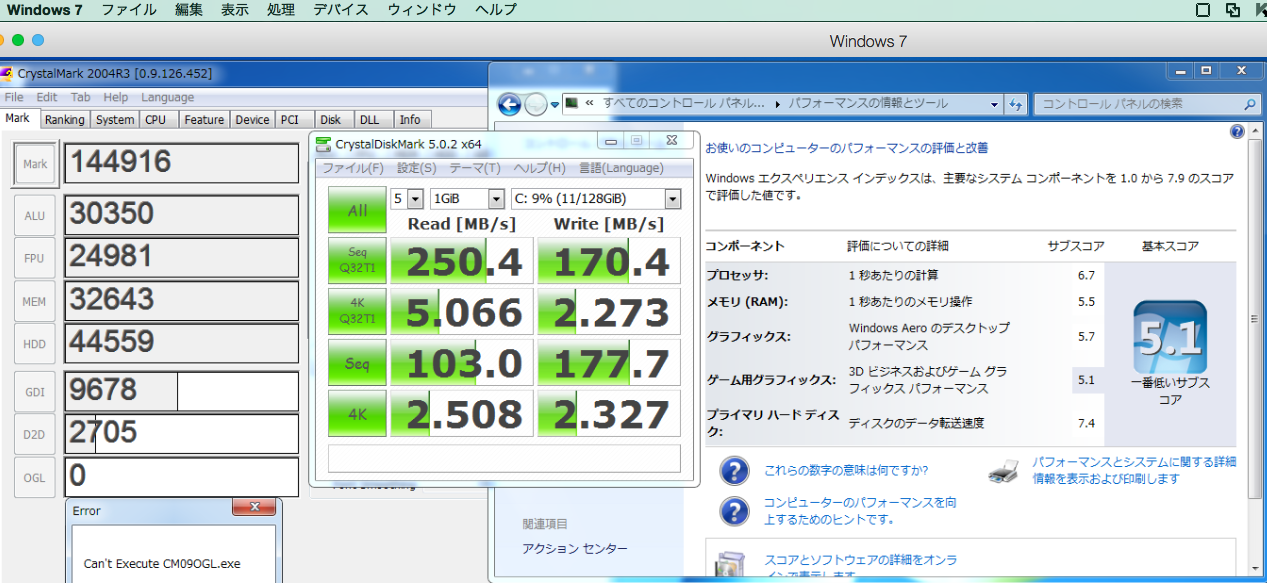Screen dimensions: 1267x583
Task: Run the FPU benchmark in CrystalMark
Action: pos(35,258)
